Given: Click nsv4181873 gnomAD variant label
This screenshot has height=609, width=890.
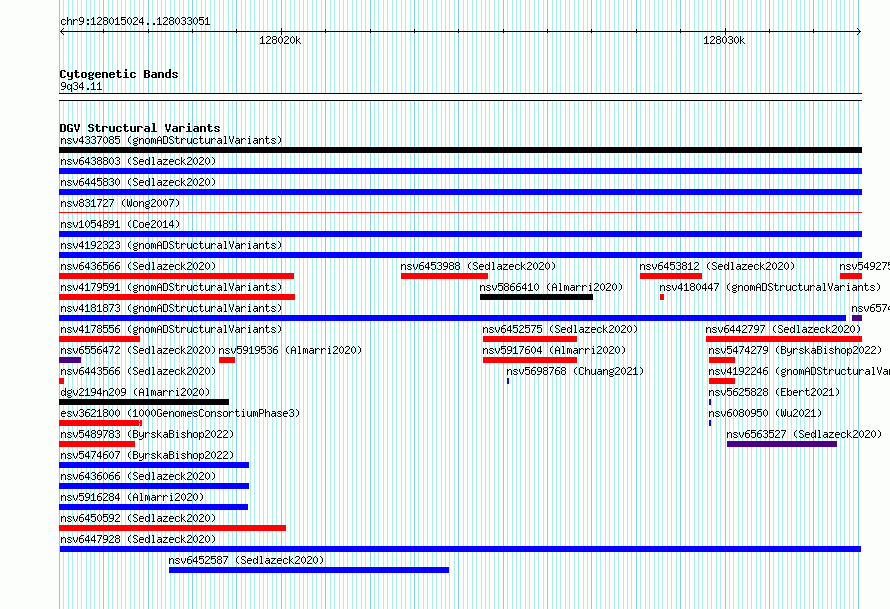Looking at the screenshot, I should pos(171,308).
